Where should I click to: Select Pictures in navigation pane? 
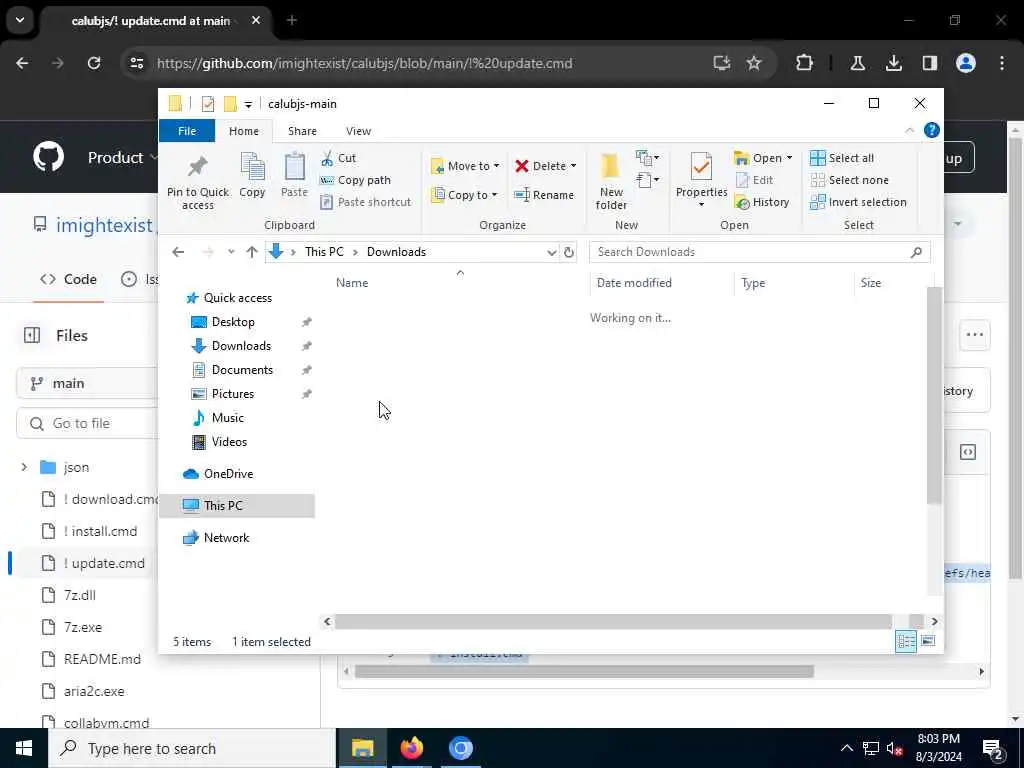(232, 394)
